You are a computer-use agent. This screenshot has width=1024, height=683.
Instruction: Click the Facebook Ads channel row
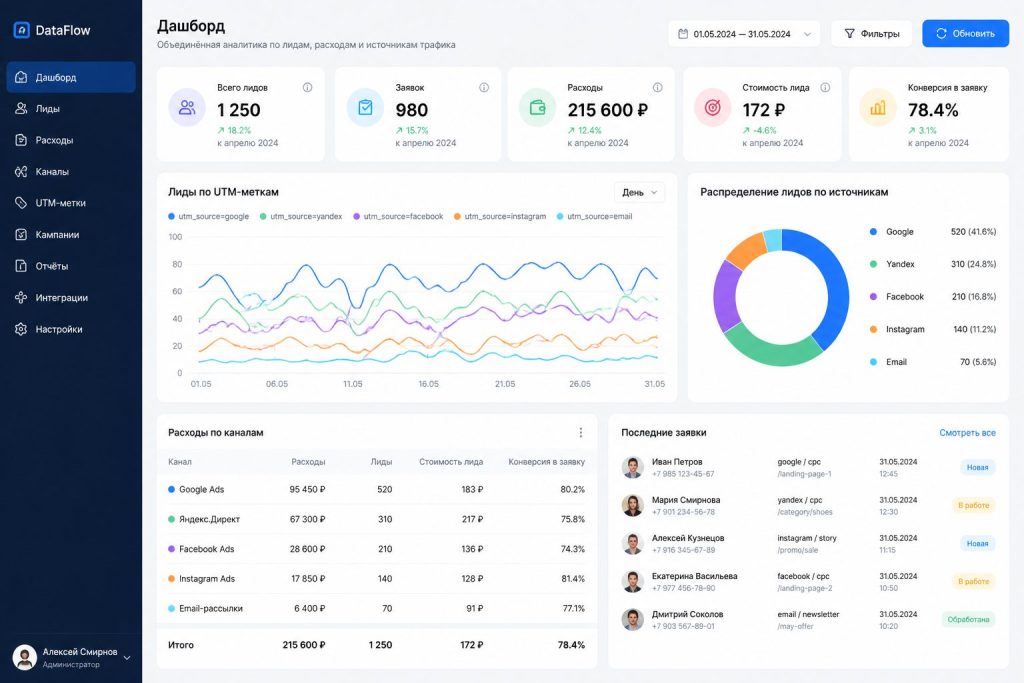tap(377, 549)
